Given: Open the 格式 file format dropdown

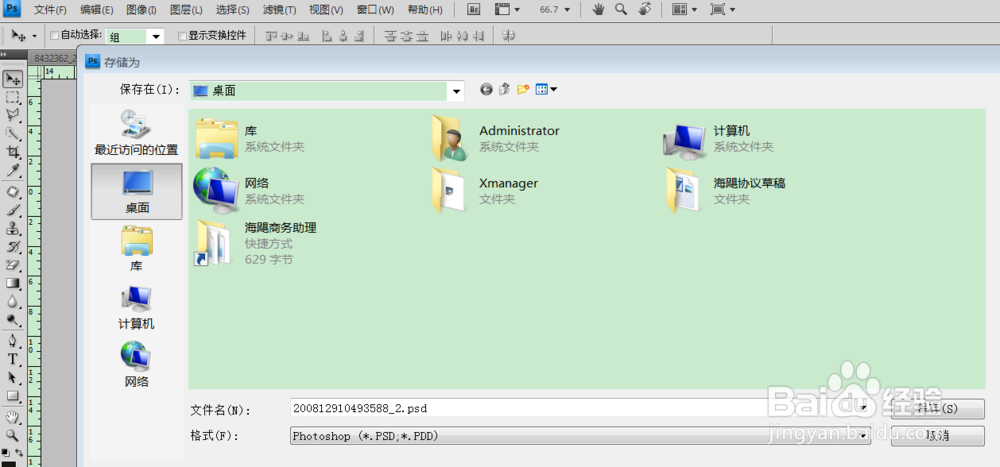Looking at the screenshot, I should 864,436.
